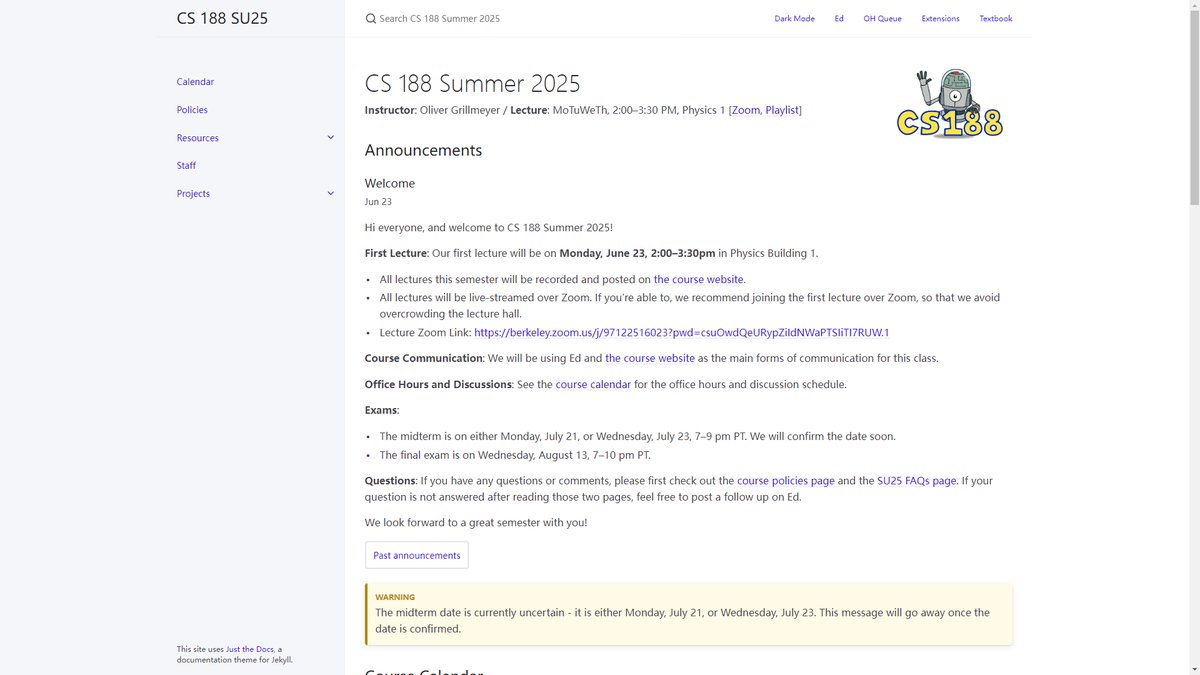Open the berkeley.zoom.us lecture URL
Image resolution: width=1200 pixels, height=675 pixels.
point(682,333)
